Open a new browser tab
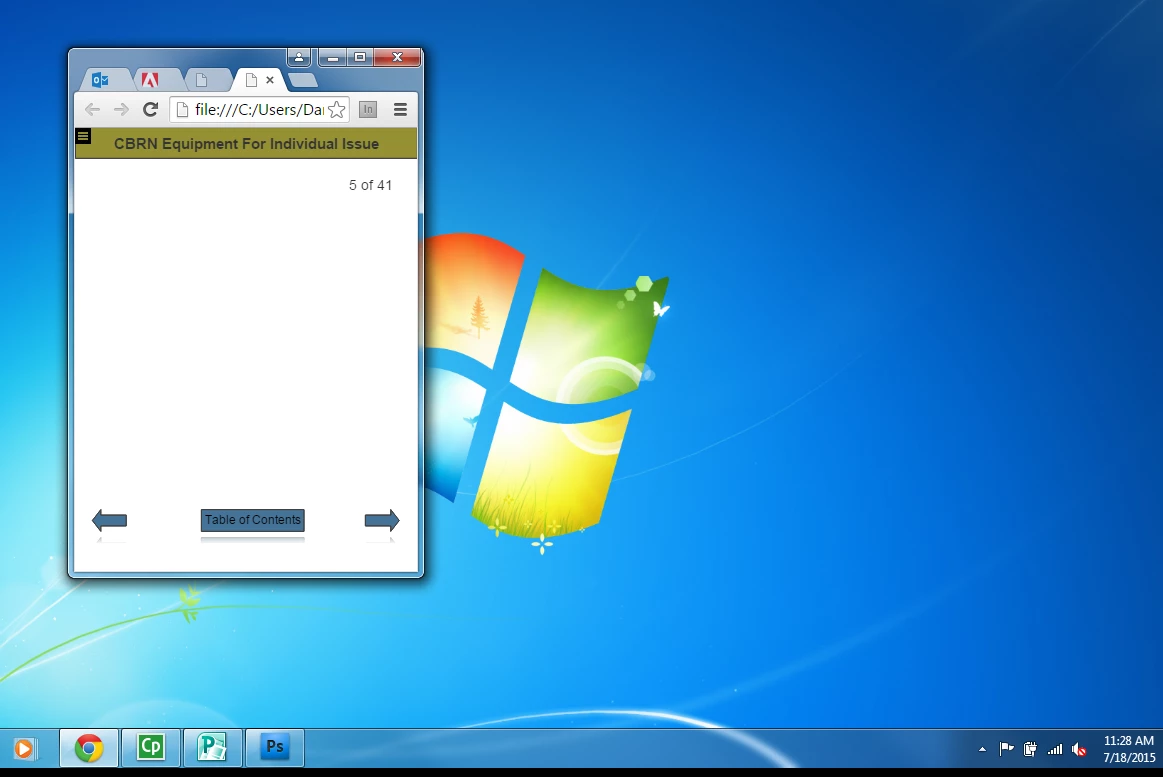Viewport: 1163px width, 777px height. [x=303, y=79]
